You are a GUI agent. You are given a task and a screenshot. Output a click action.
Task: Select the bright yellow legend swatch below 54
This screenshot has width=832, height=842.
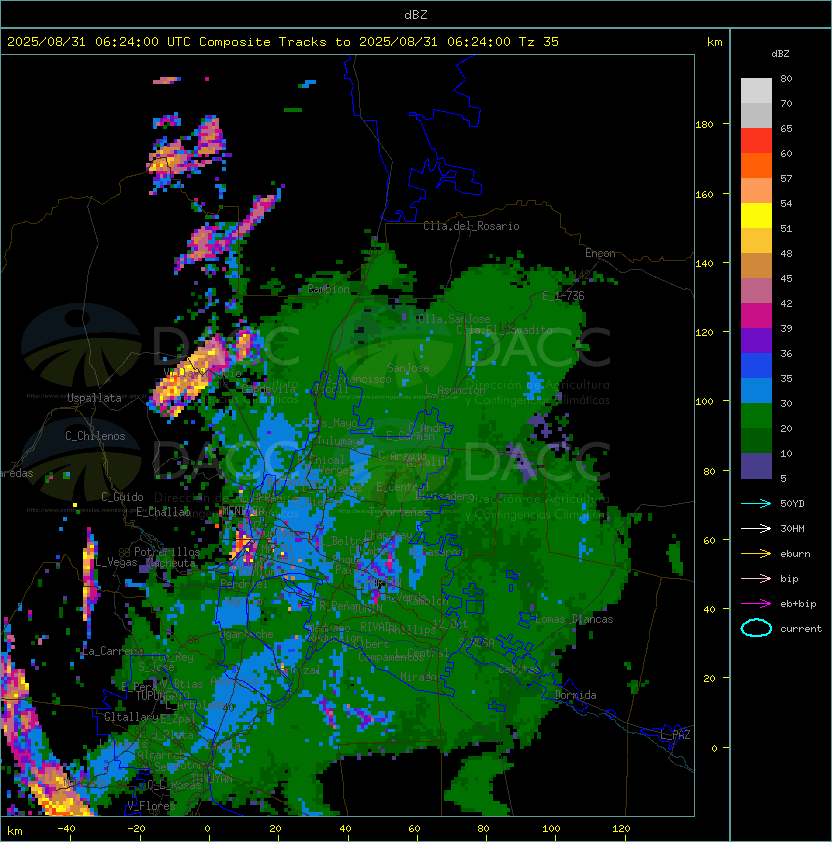point(756,216)
